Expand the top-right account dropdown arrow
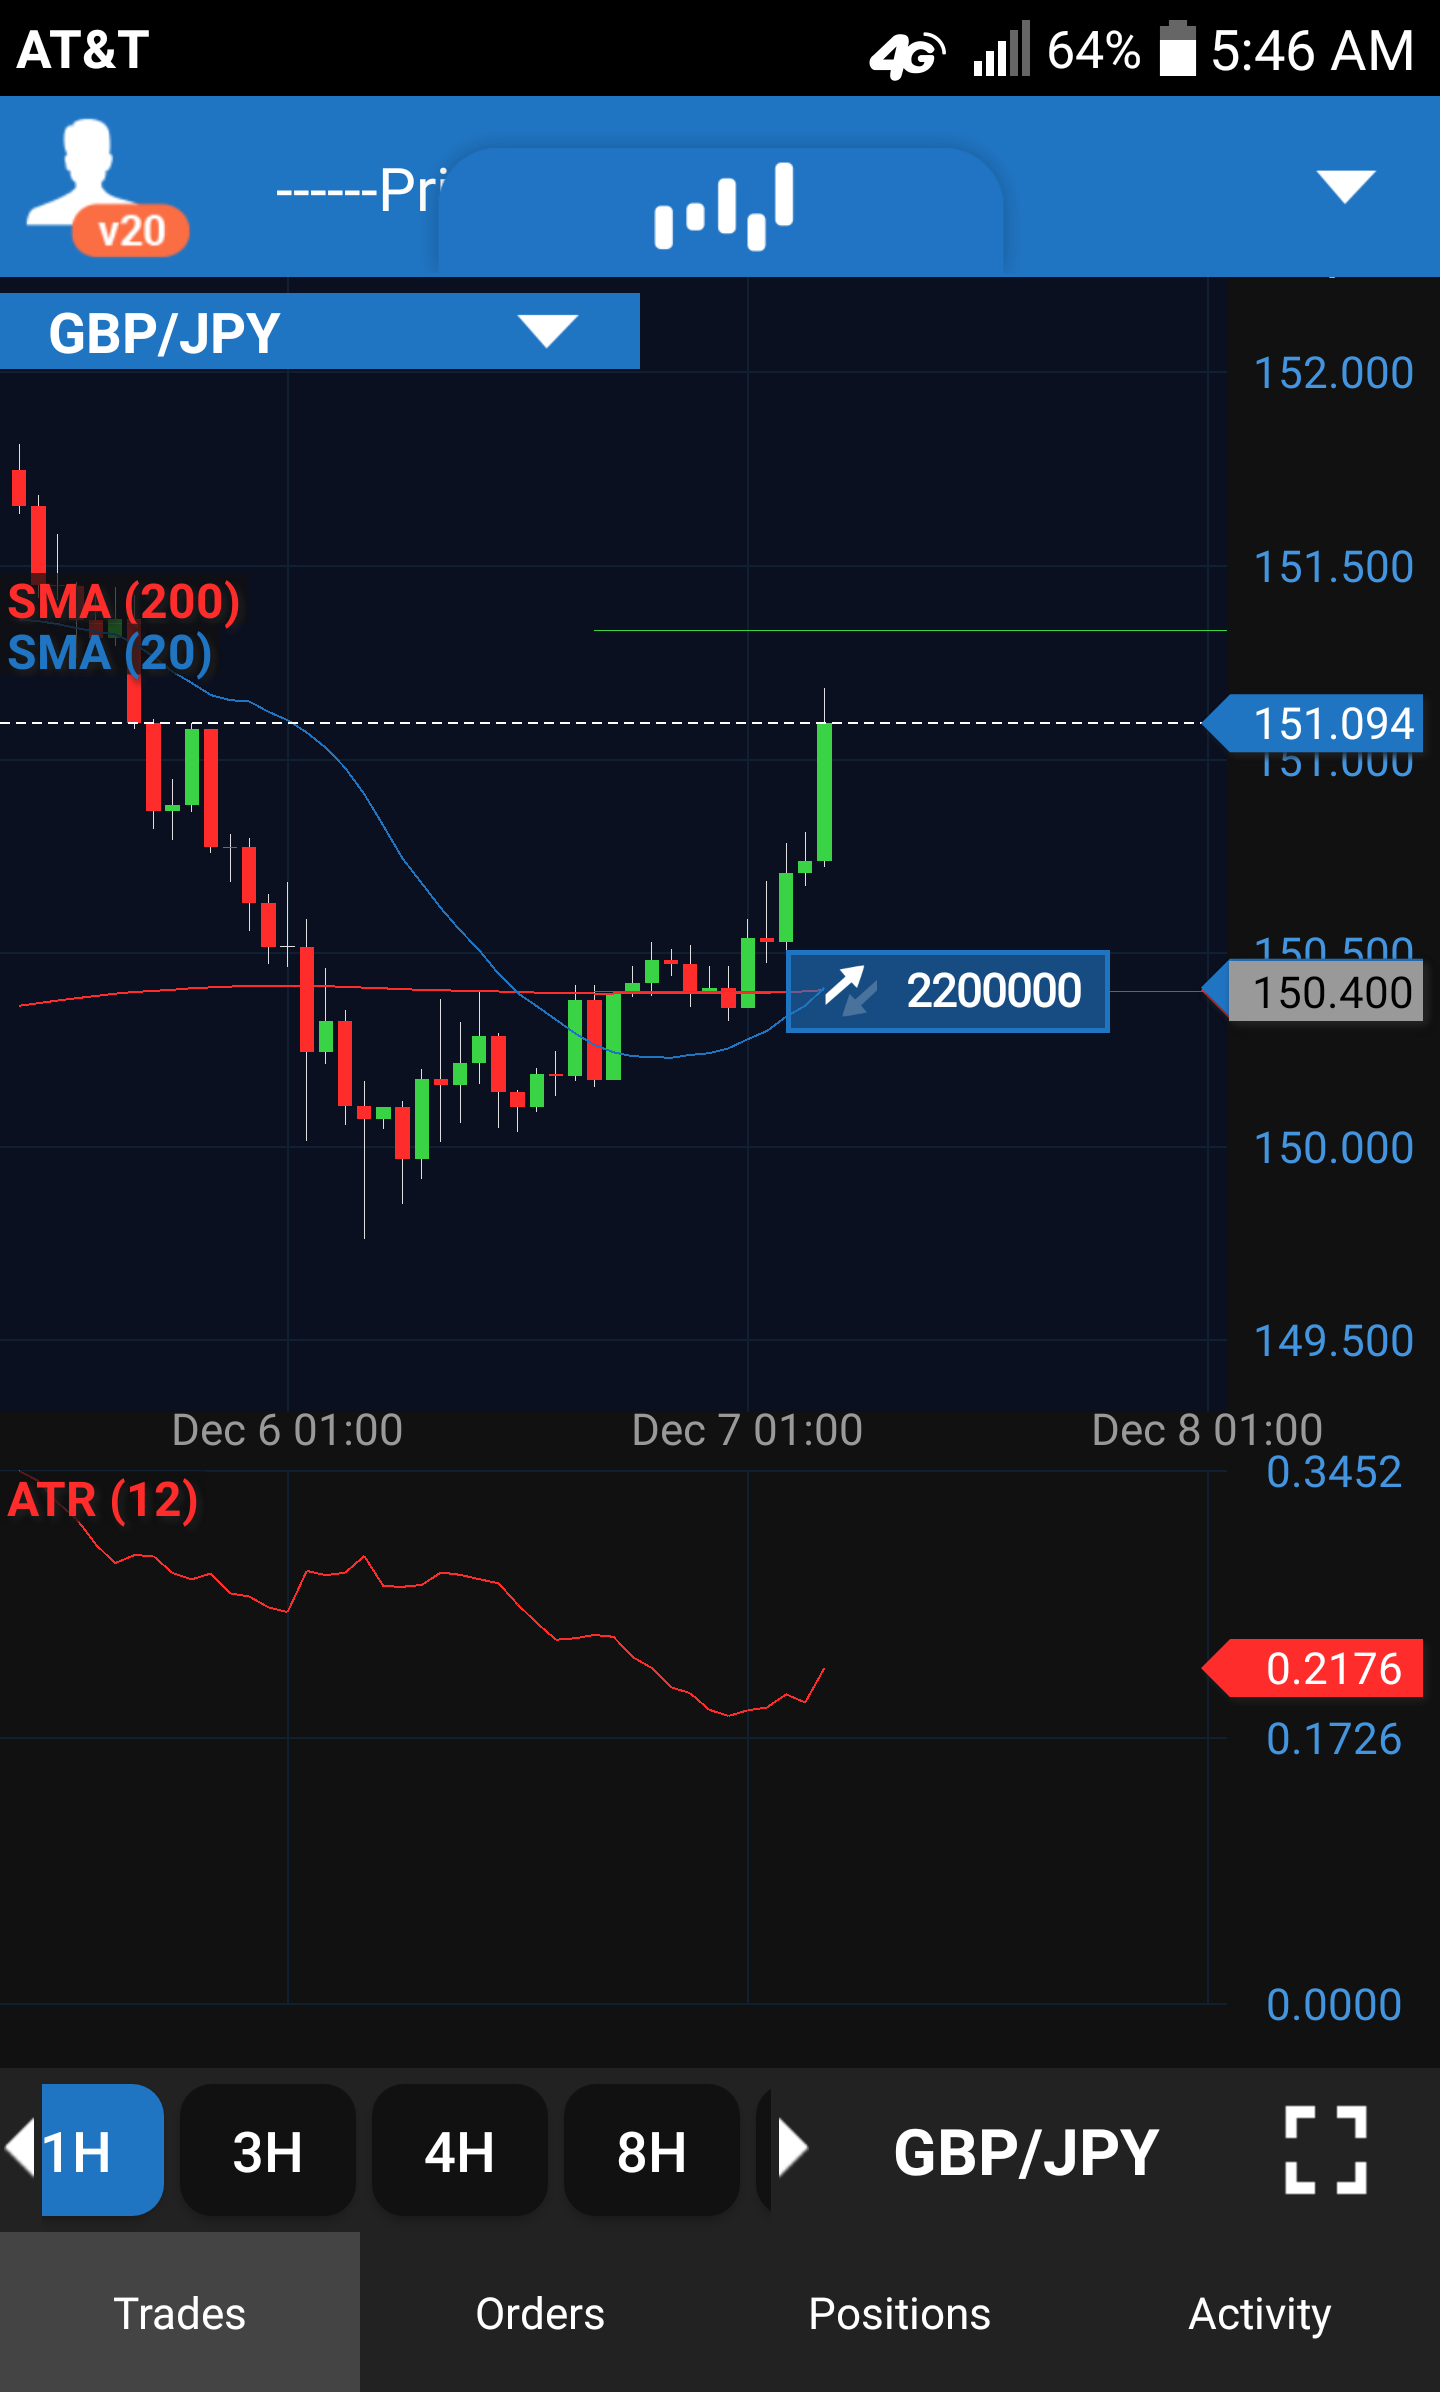This screenshot has width=1440, height=2392. [1346, 186]
